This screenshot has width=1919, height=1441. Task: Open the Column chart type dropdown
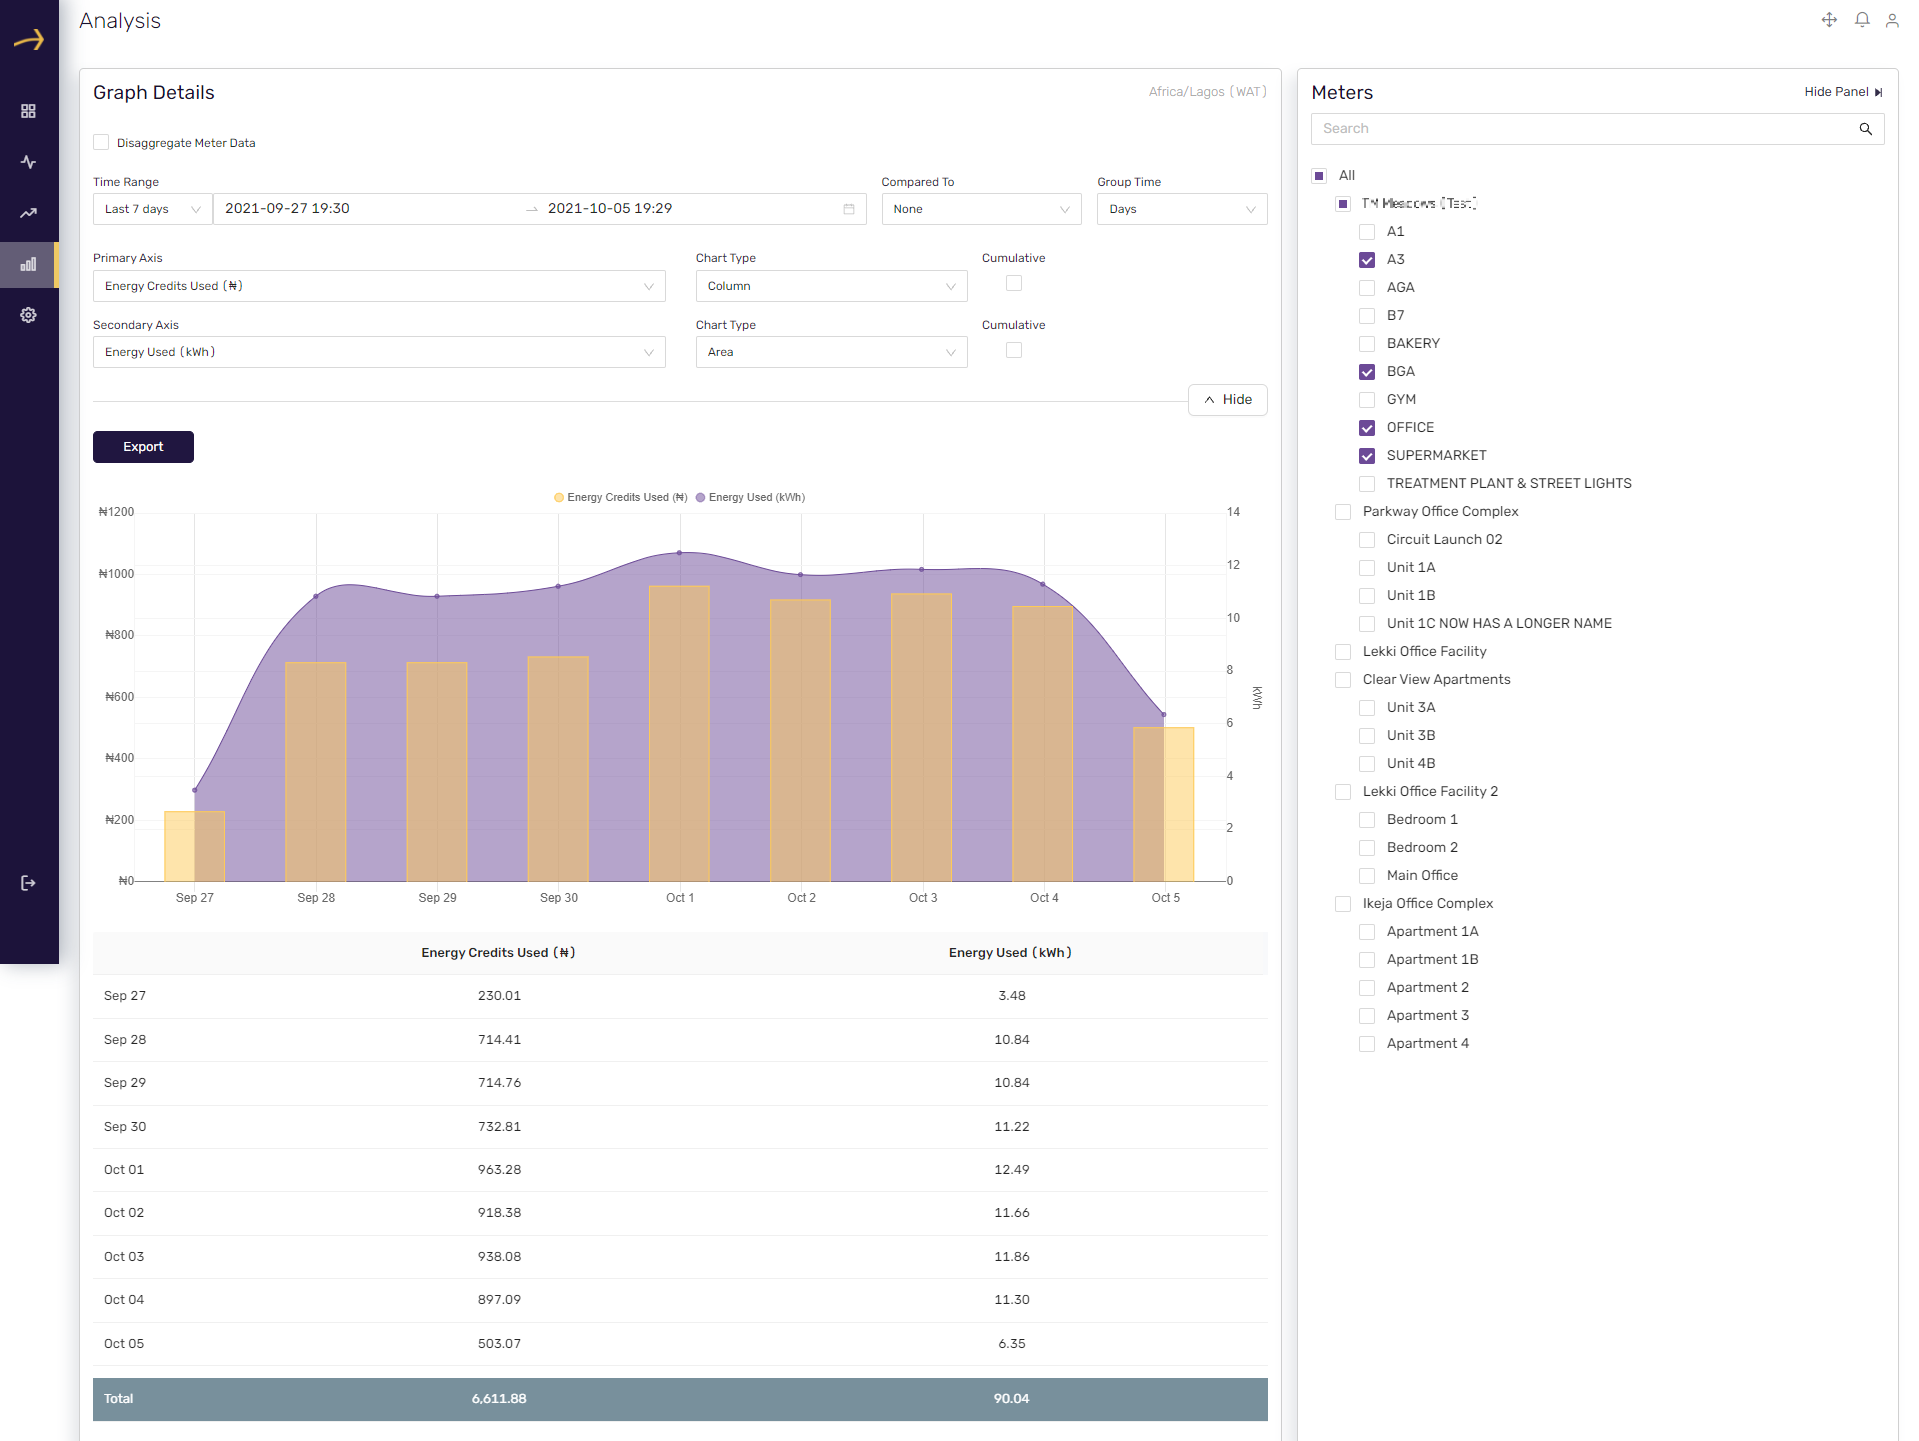tap(831, 286)
